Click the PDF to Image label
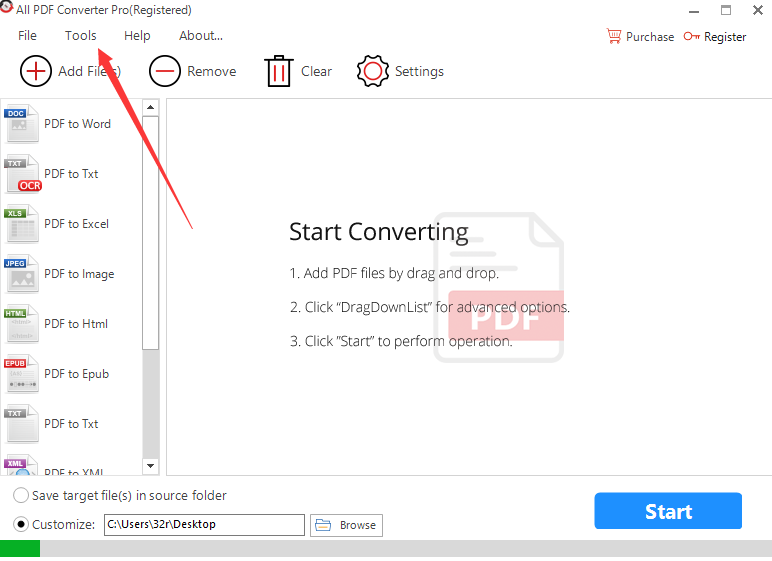The image size is (772, 561). pos(79,274)
